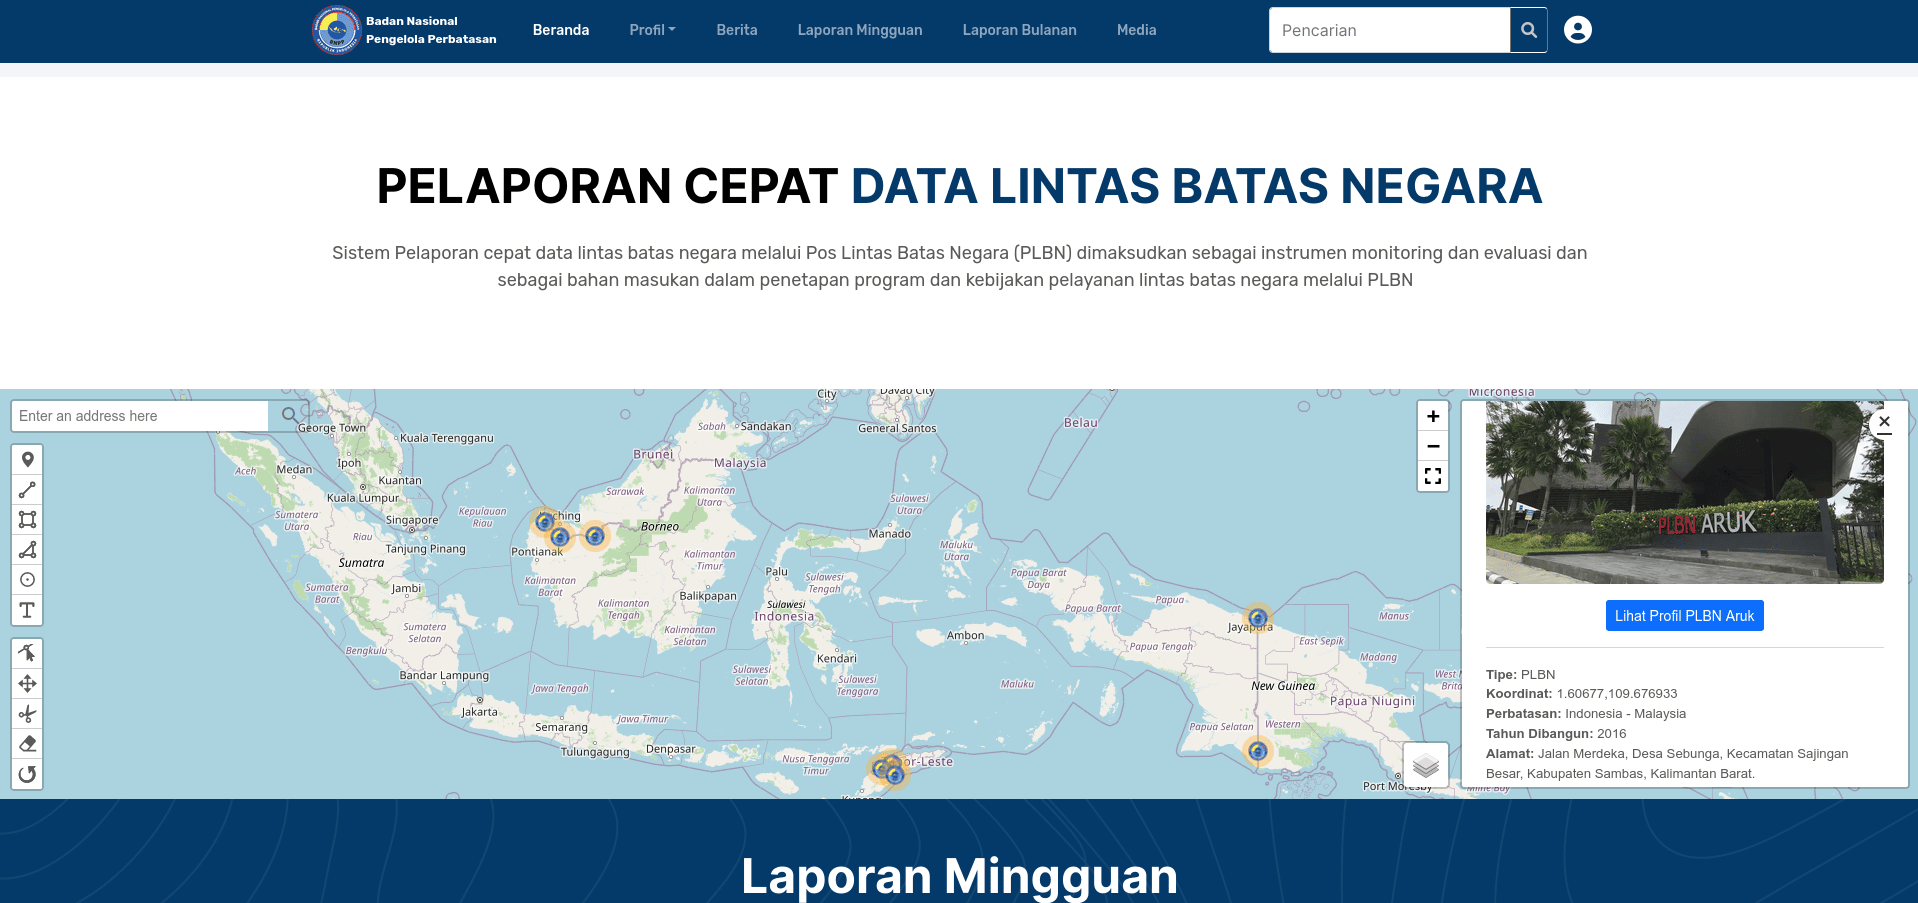Click the Pencarian search button
Viewport: 1918px width, 903px height.
(1528, 30)
